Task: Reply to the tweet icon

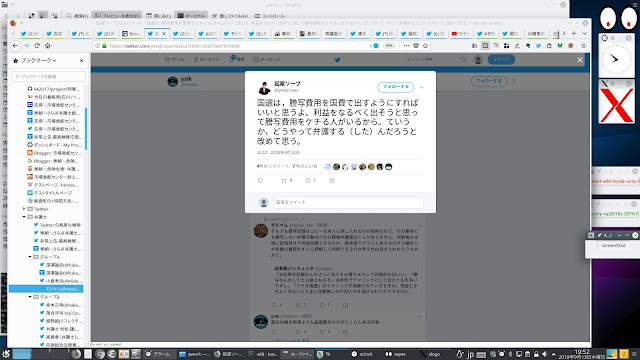Action: [260, 180]
